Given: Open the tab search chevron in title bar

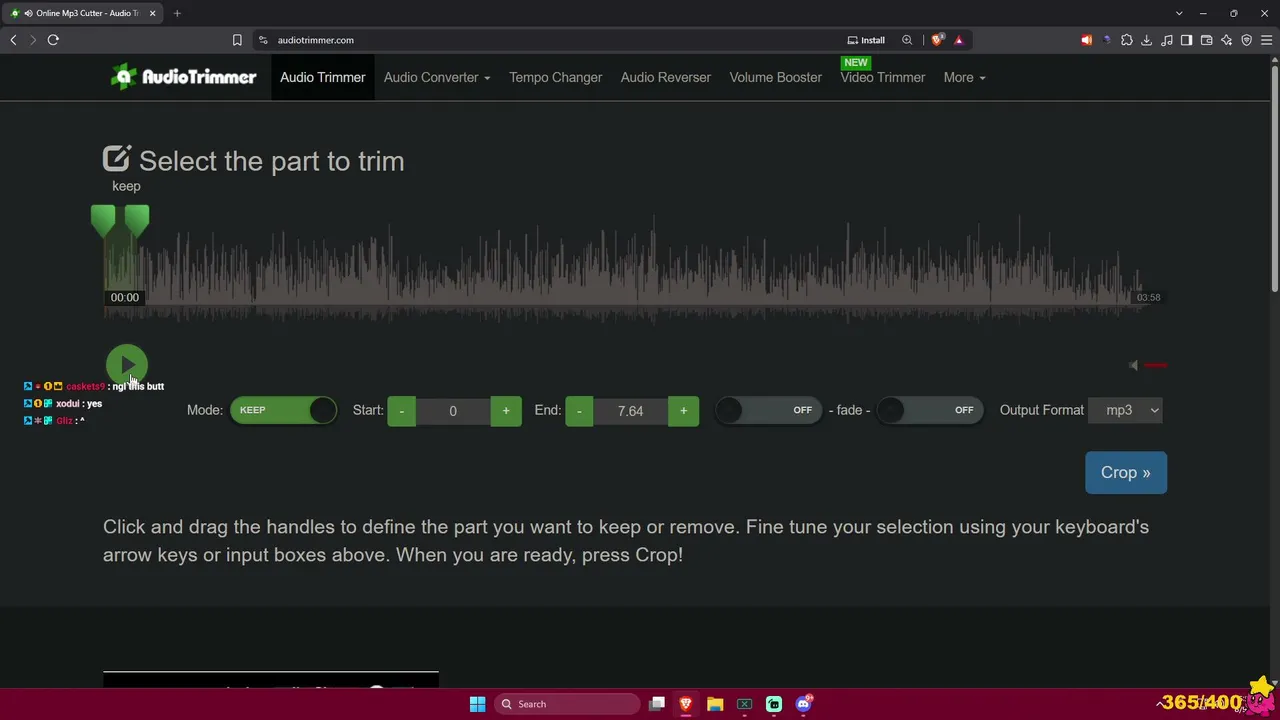Looking at the screenshot, I should pyautogui.click(x=1179, y=13).
